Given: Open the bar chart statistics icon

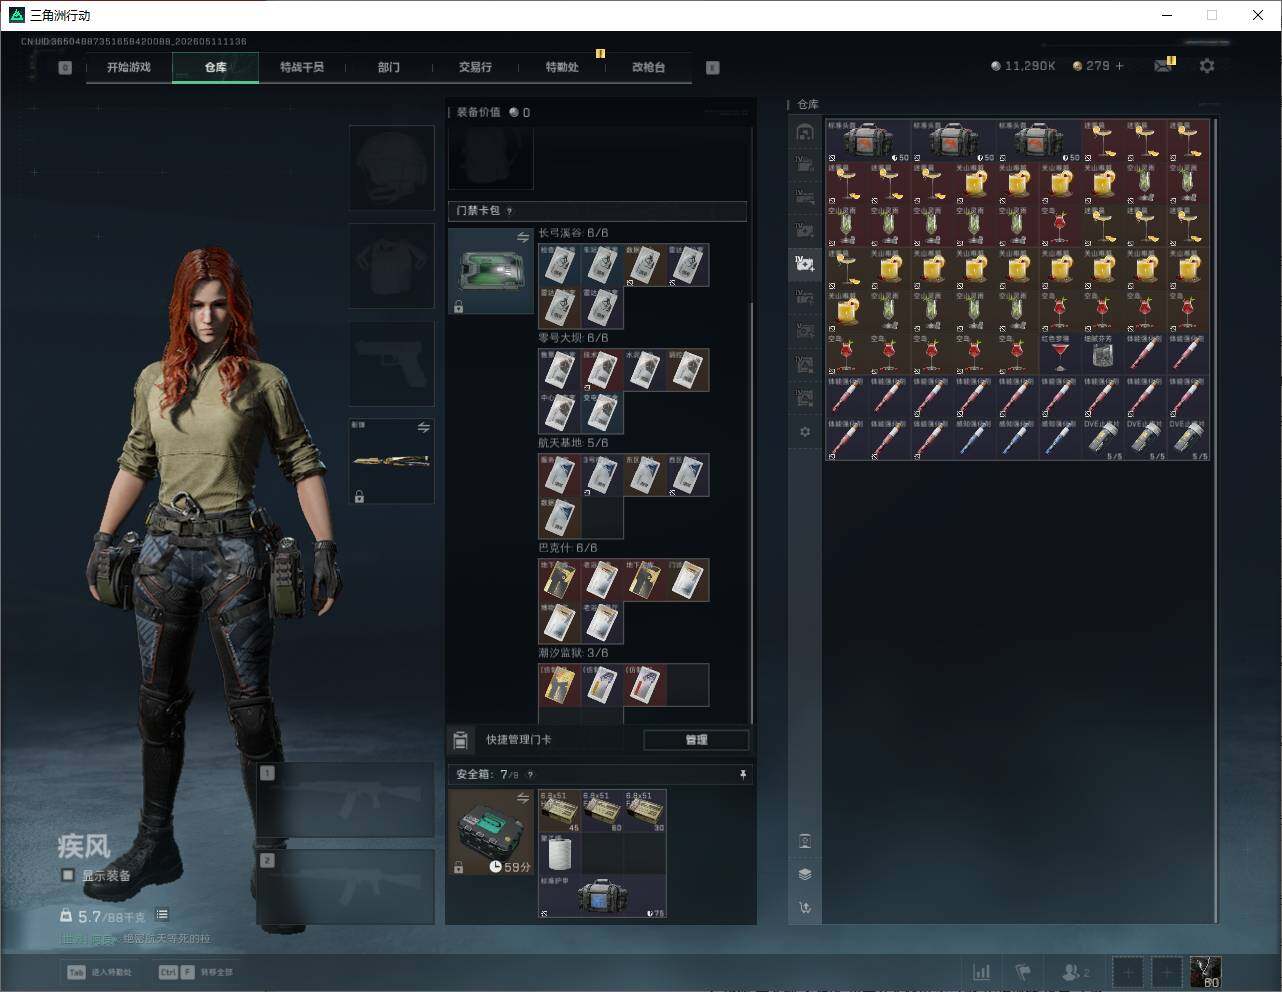Looking at the screenshot, I should click(x=982, y=972).
